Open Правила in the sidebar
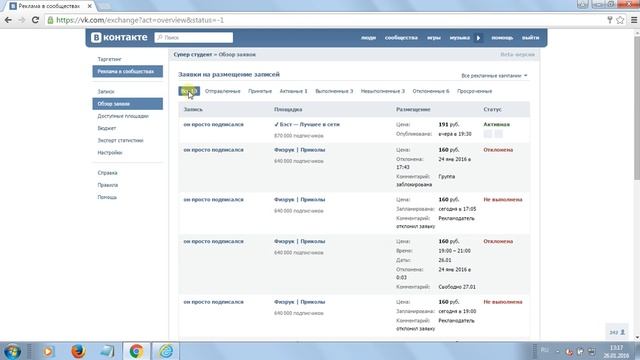This screenshot has height=360, width=640. pos(107,185)
